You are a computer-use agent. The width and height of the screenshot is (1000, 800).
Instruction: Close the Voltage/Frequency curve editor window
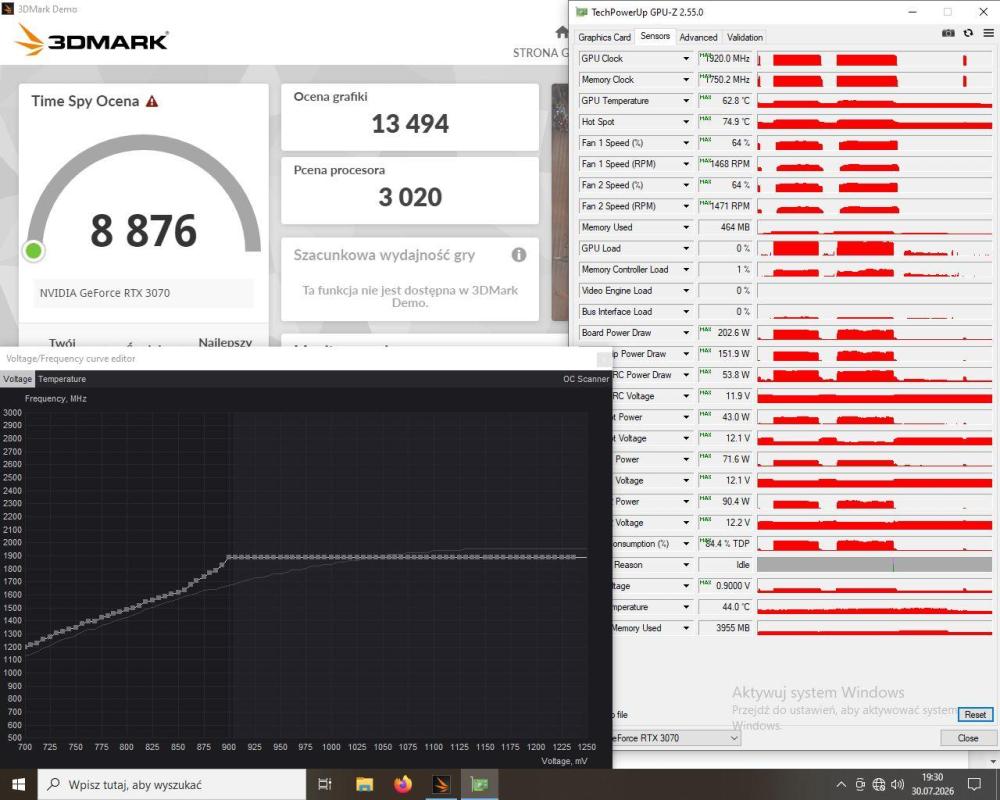(603, 359)
